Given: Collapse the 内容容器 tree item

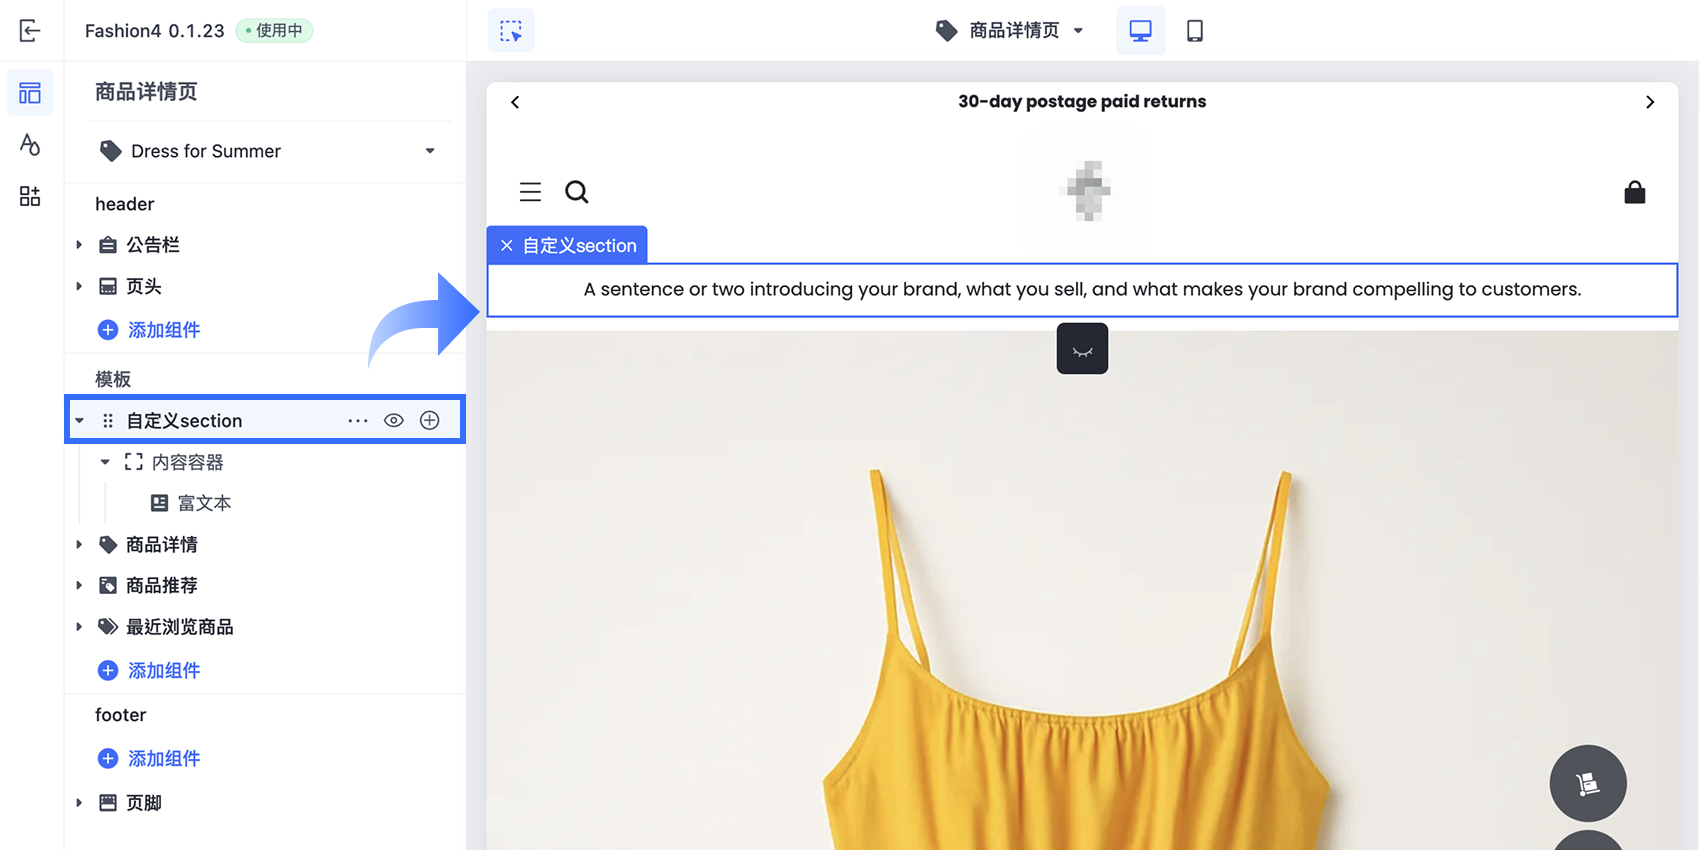Looking at the screenshot, I should point(105,462).
